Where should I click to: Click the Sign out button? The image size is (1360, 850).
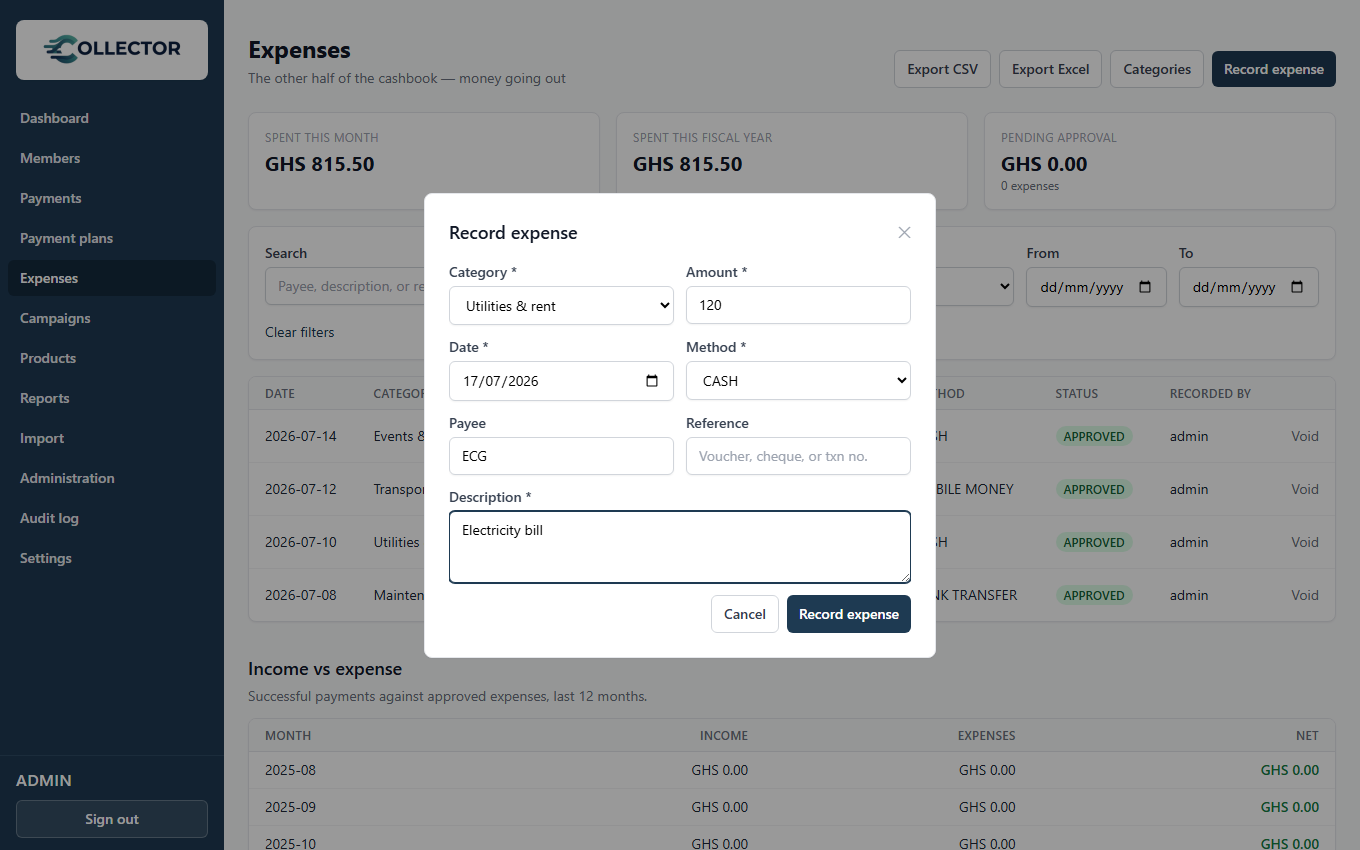click(112, 819)
